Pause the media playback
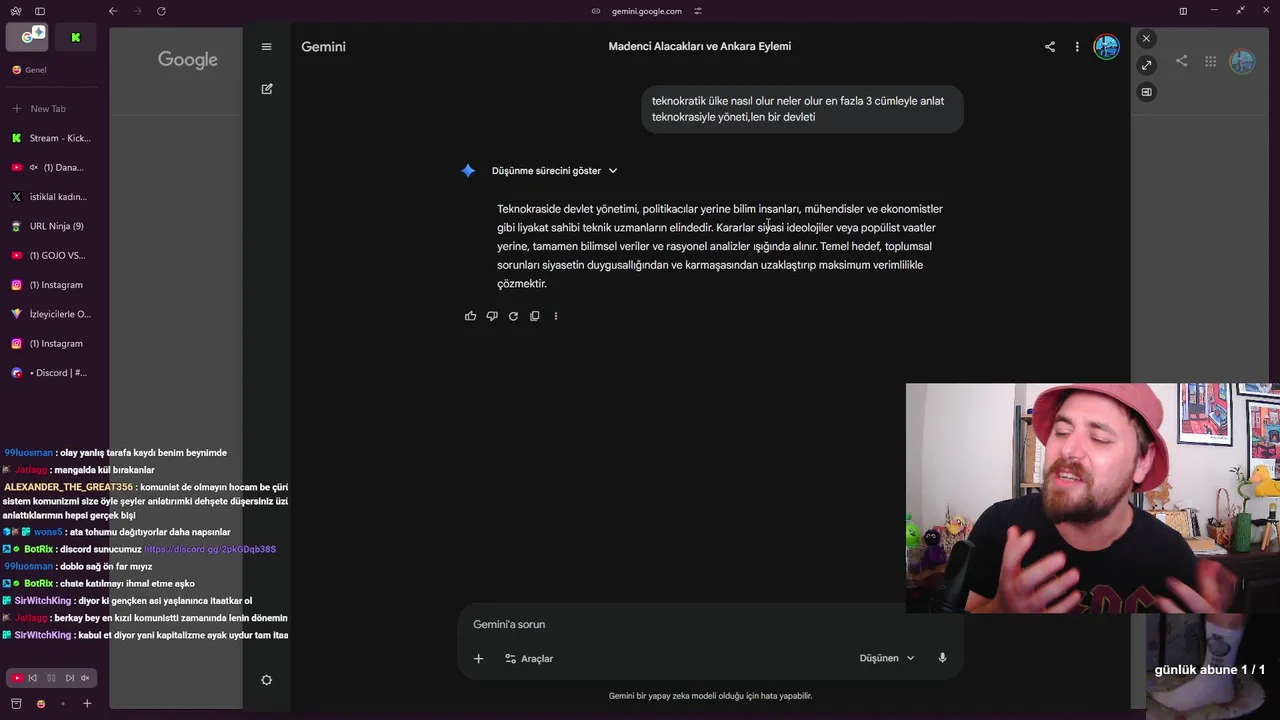 pyautogui.click(x=51, y=678)
